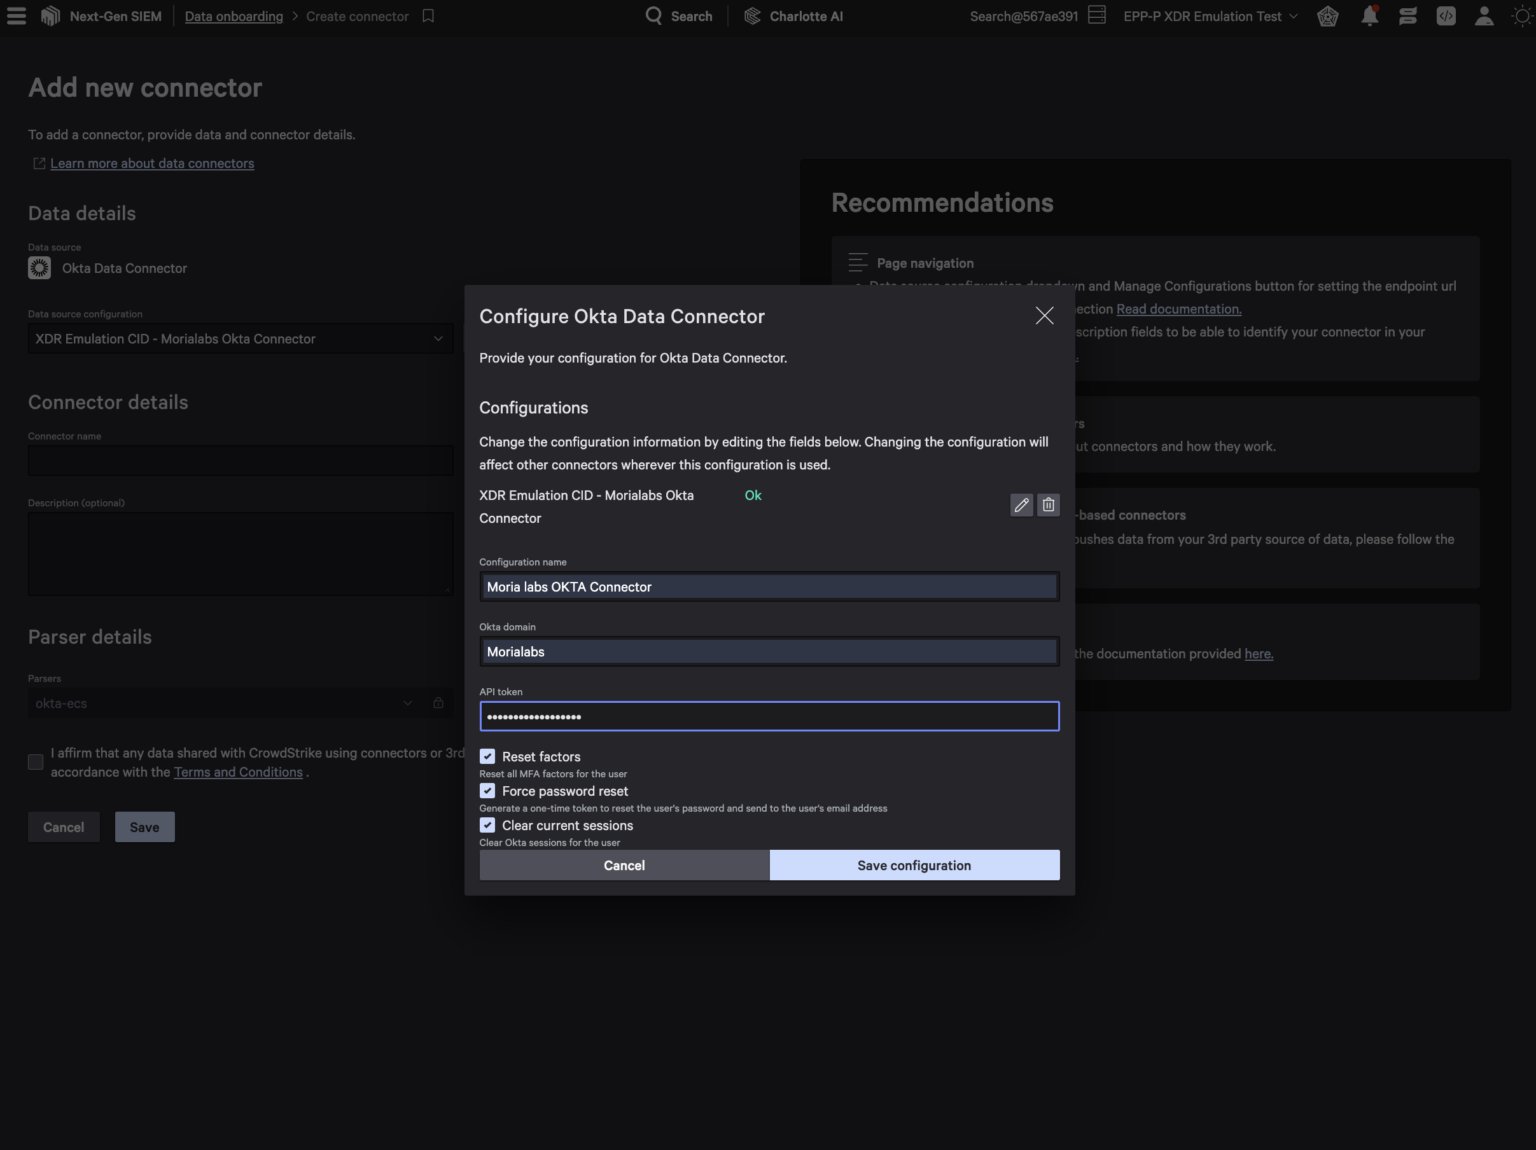Open Learn more about data connectors link
This screenshot has width=1536, height=1150.
151,163
